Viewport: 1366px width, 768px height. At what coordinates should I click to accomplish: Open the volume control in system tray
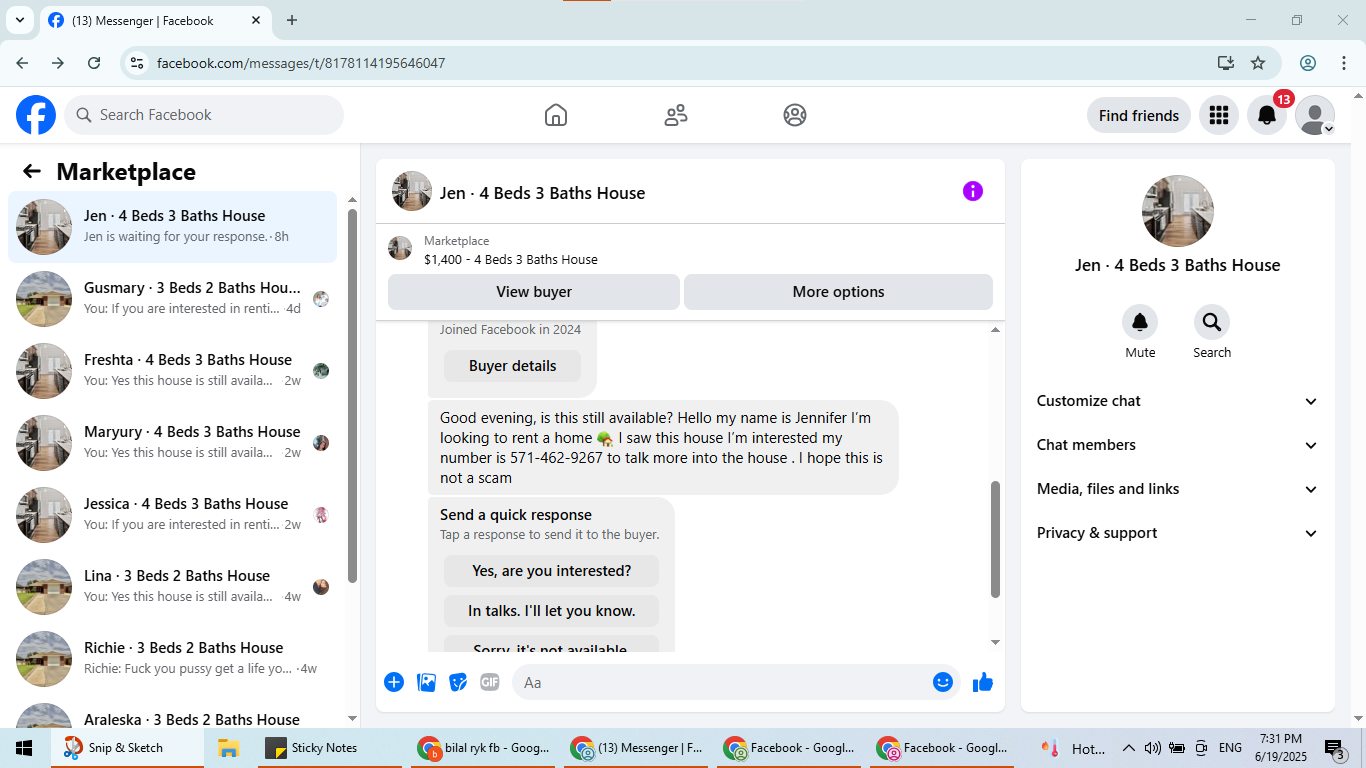click(1153, 748)
